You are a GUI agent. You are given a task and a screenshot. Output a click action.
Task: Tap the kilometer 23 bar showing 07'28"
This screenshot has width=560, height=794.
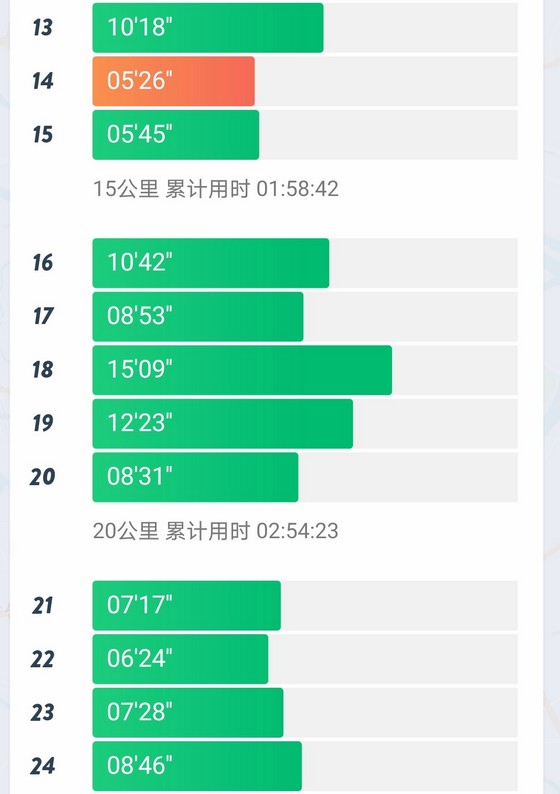tap(188, 713)
